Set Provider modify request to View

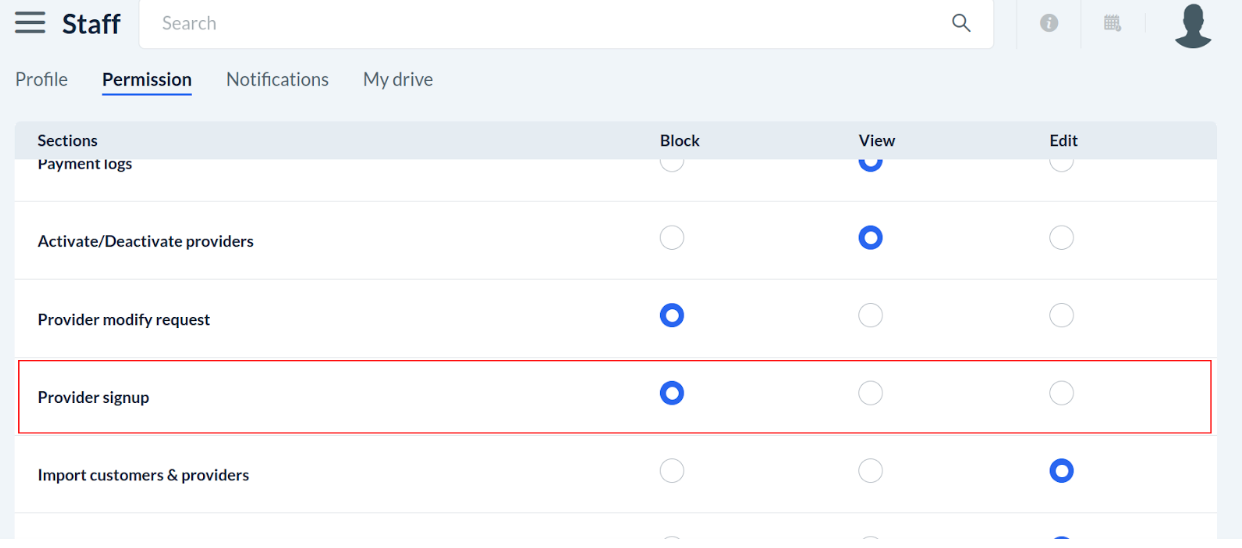click(x=871, y=316)
